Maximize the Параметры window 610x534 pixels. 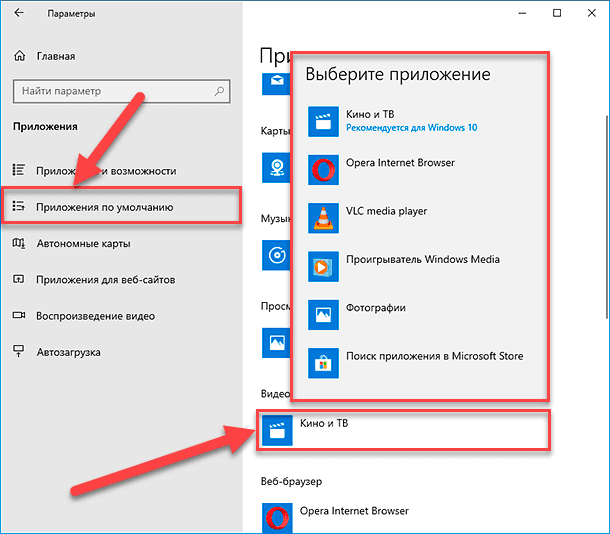click(557, 13)
